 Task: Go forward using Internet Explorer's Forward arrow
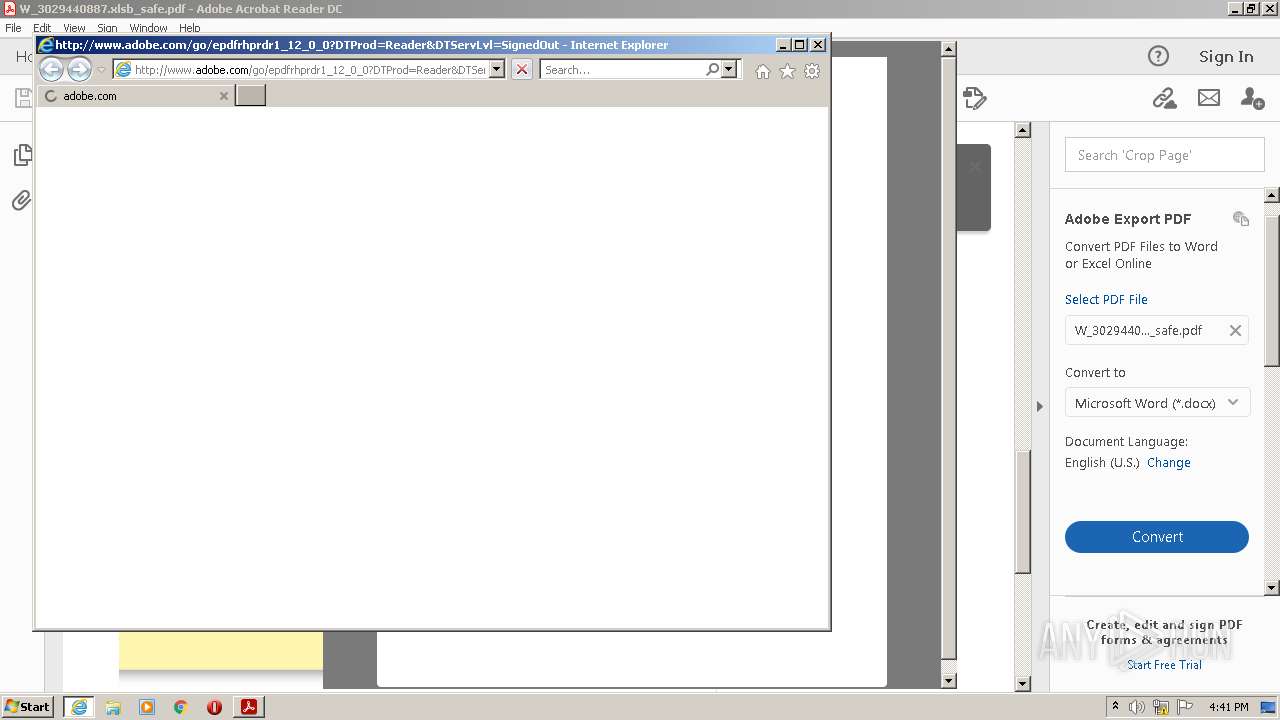[79, 69]
